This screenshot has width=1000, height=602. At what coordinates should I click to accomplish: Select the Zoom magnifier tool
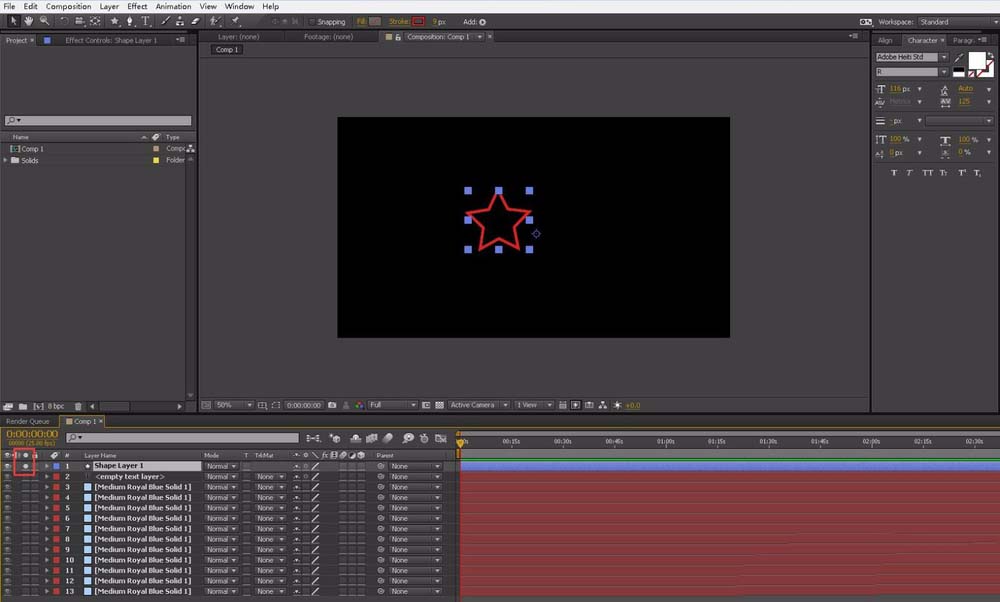[x=44, y=21]
